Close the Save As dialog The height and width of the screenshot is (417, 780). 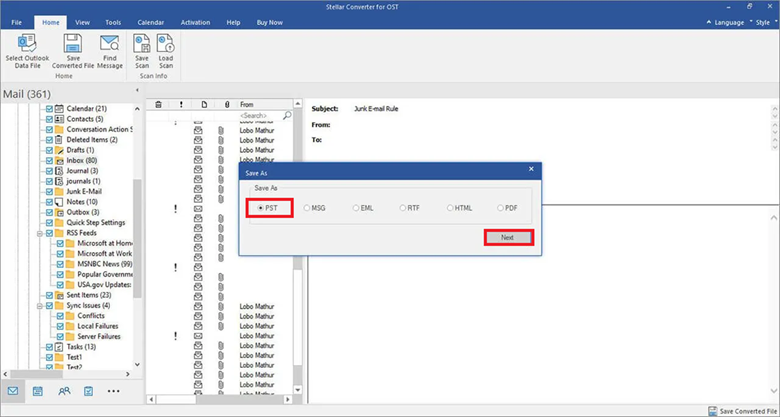pyautogui.click(x=531, y=169)
